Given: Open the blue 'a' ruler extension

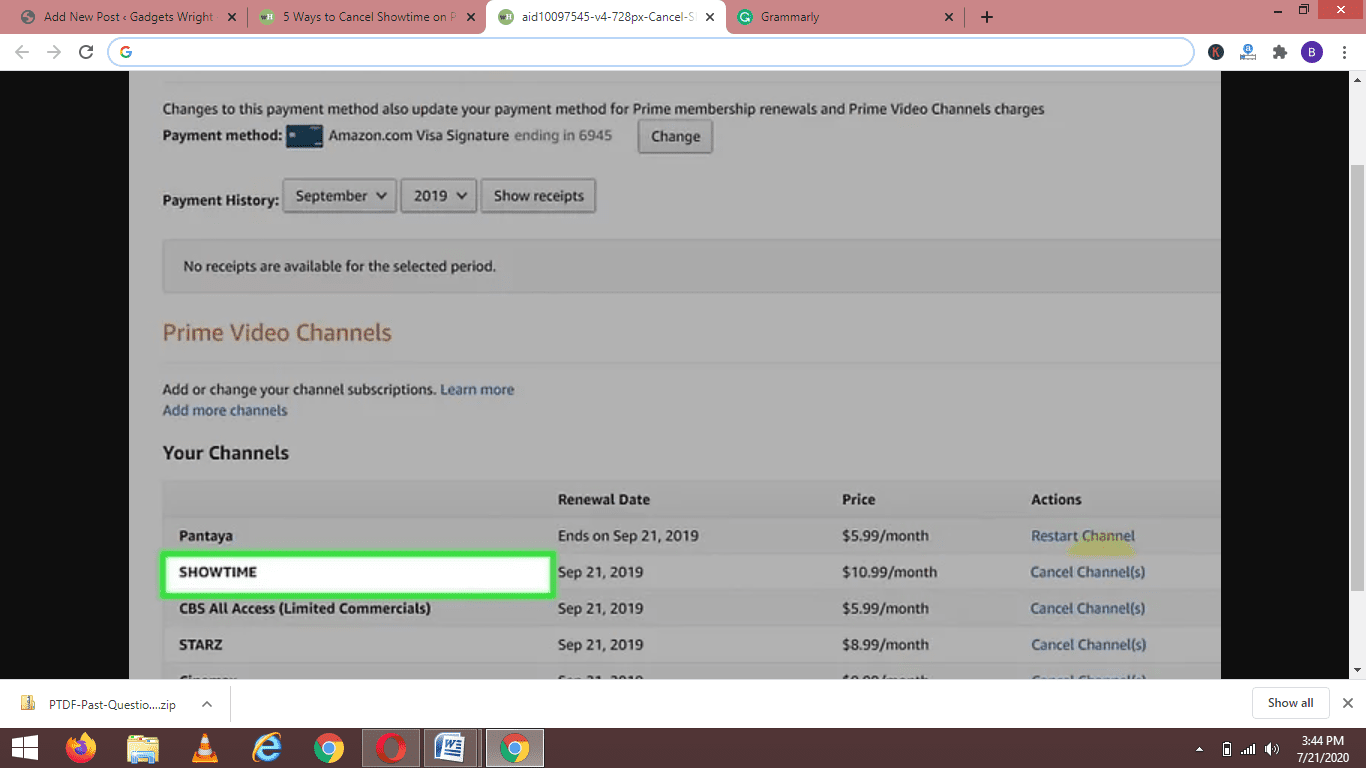Looking at the screenshot, I should [x=1248, y=52].
